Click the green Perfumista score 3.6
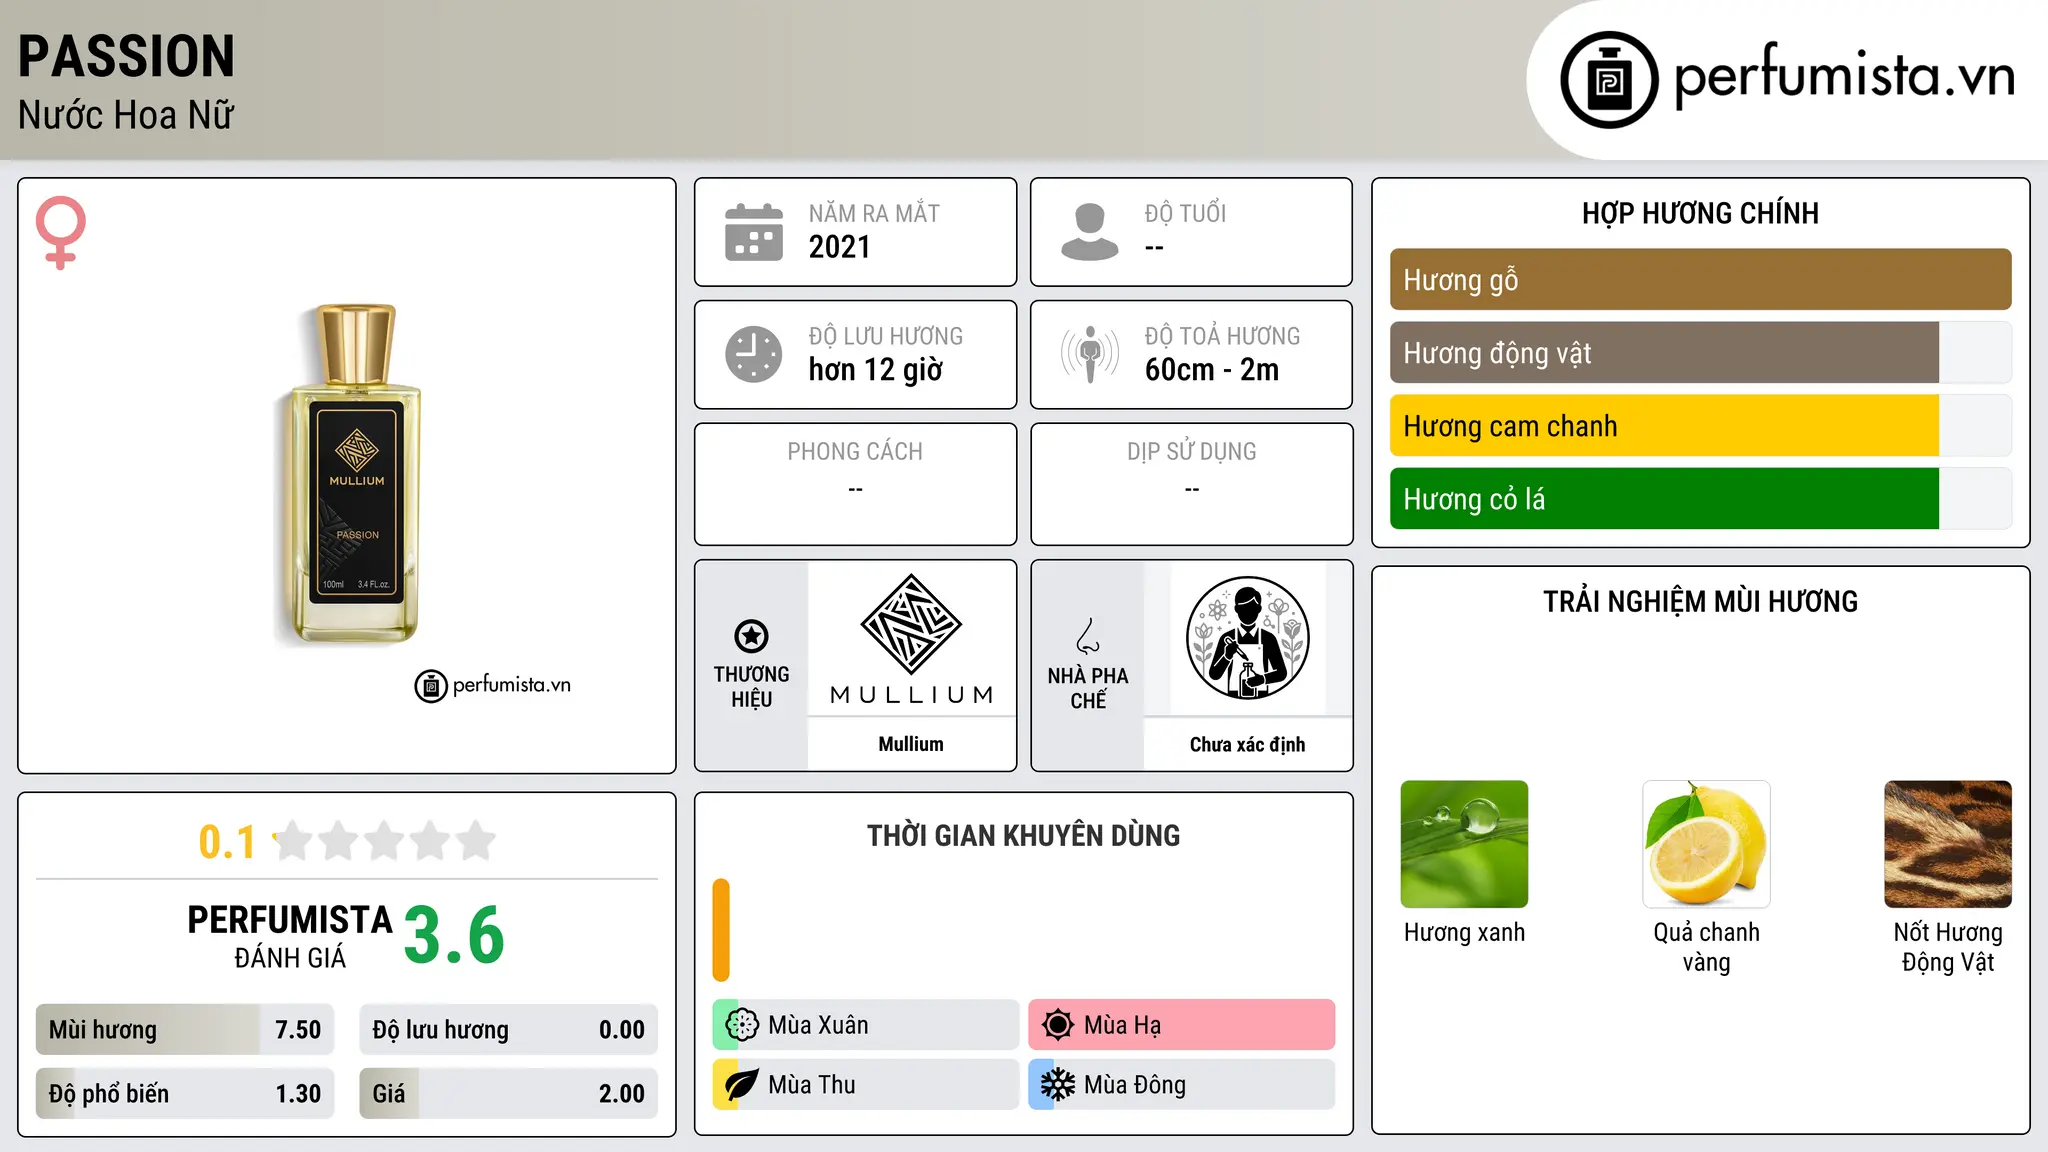2048x1152 pixels. click(x=454, y=935)
